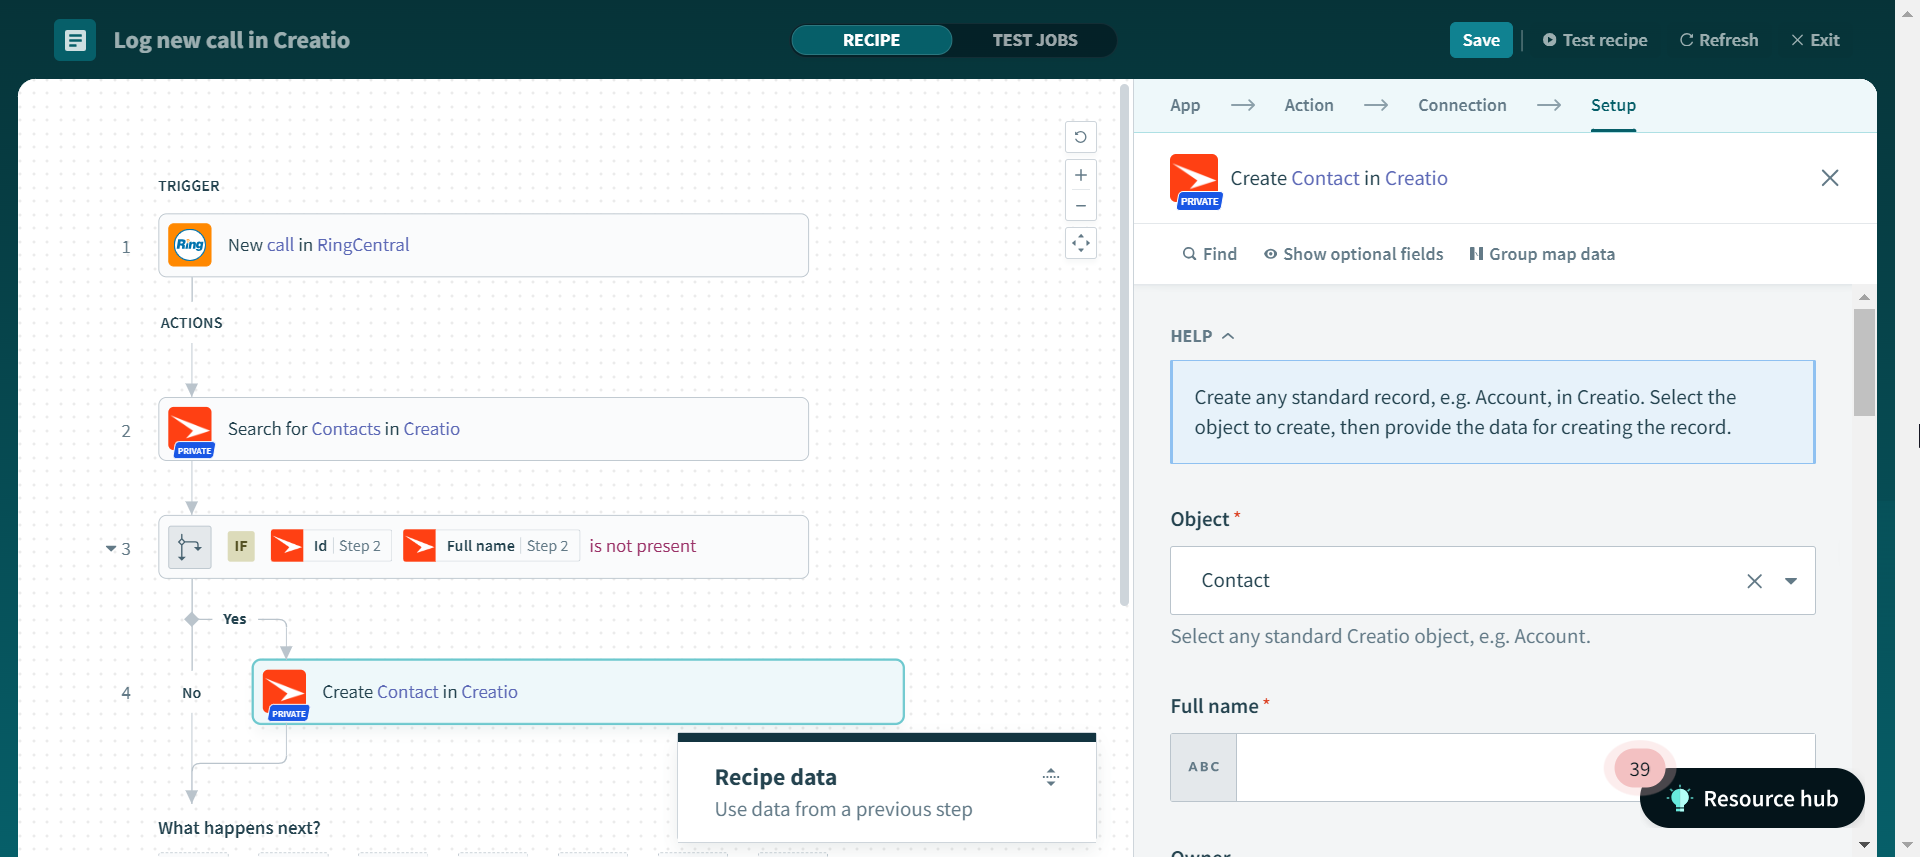Click the RingCentral icon in step 1
This screenshot has width=1920, height=857.
[190, 245]
